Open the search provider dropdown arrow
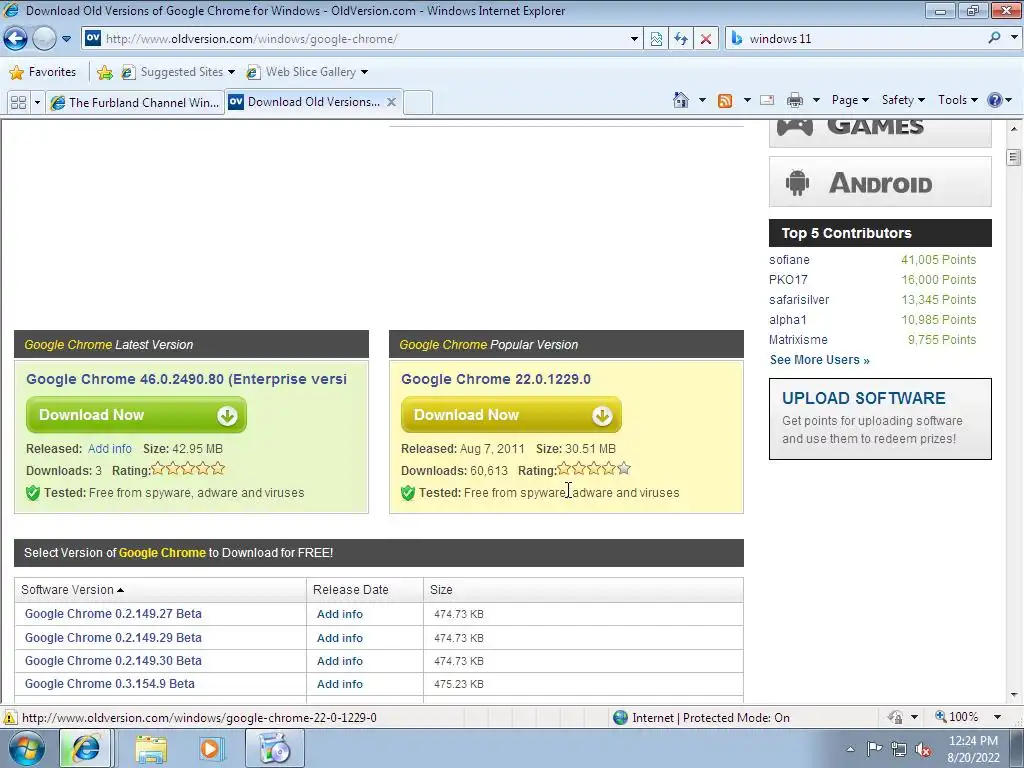1024x768 pixels. [x=1014, y=38]
